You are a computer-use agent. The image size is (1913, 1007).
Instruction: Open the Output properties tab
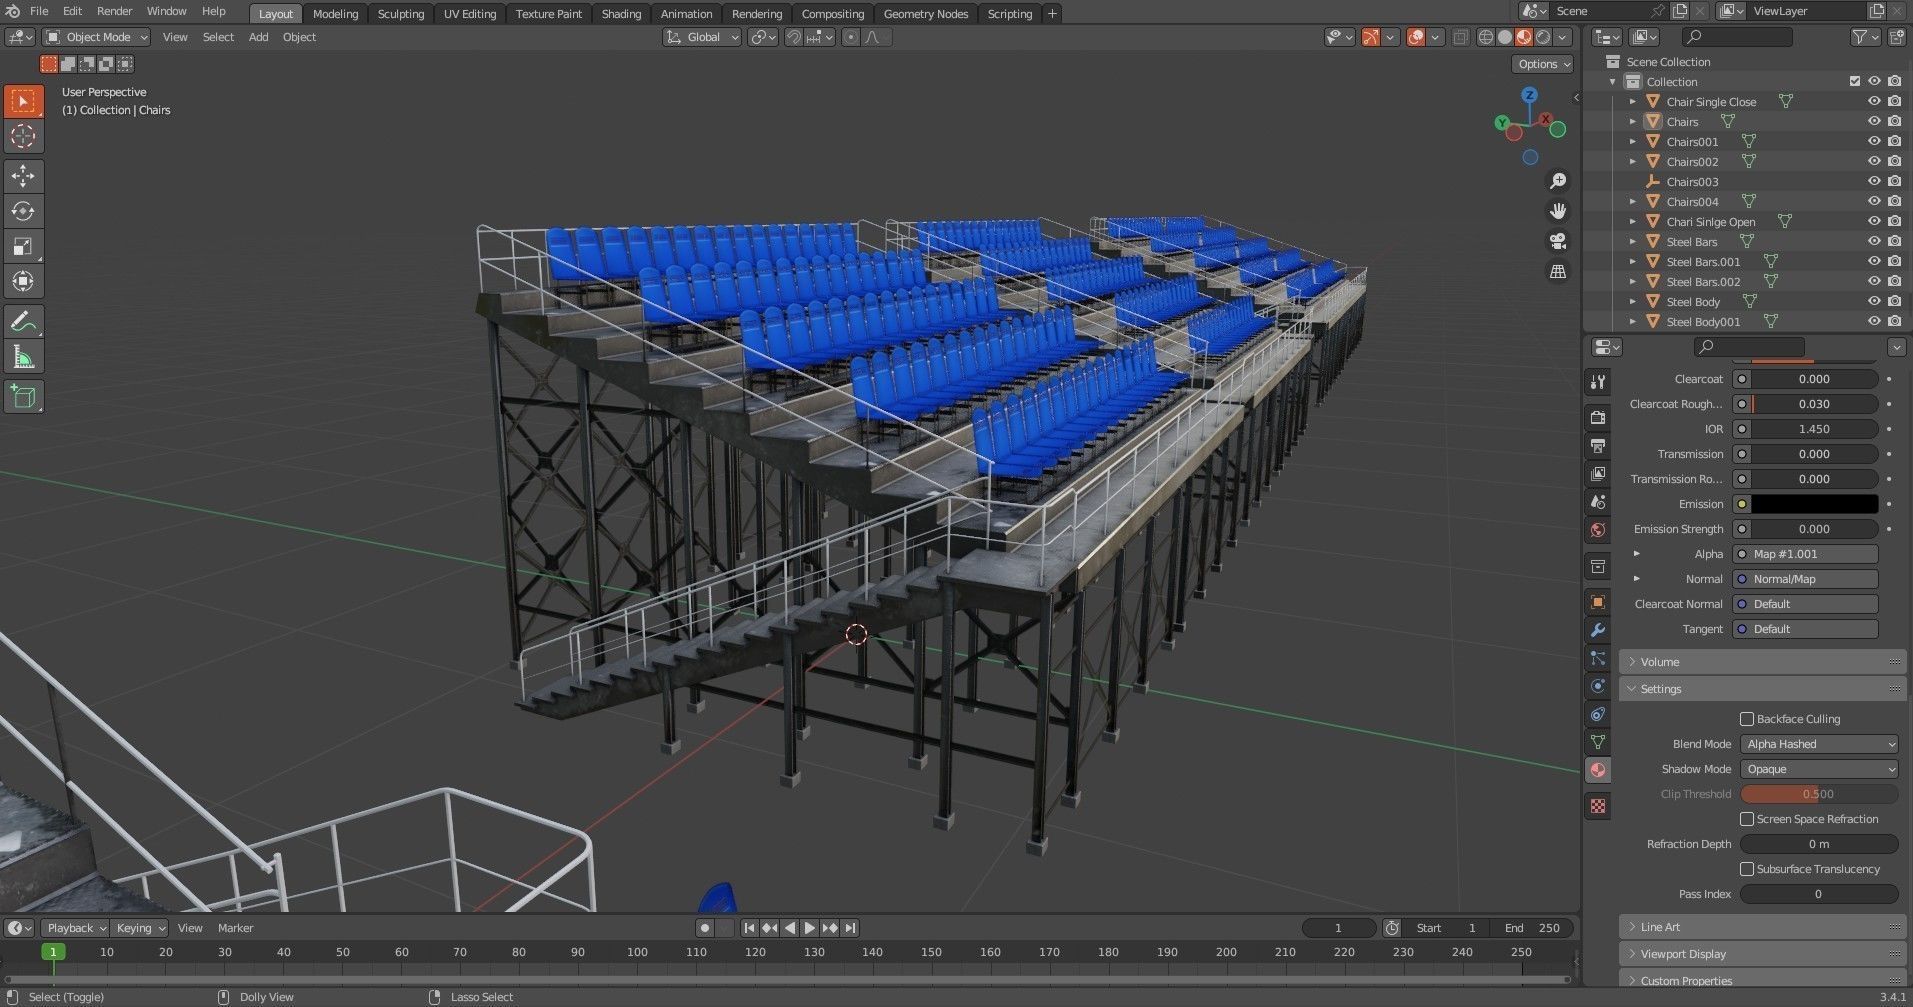pyautogui.click(x=1598, y=445)
